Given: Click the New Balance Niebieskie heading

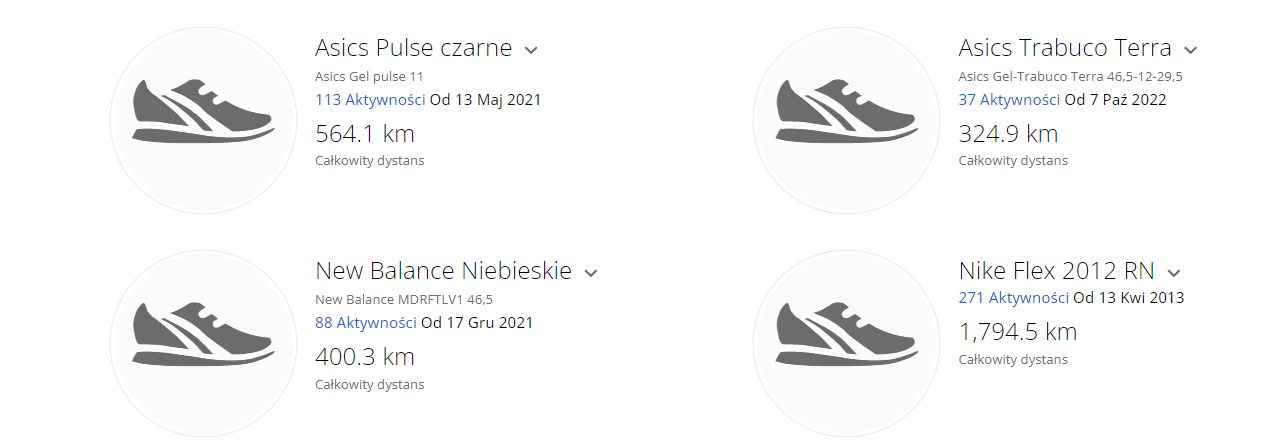Looking at the screenshot, I should [x=444, y=271].
